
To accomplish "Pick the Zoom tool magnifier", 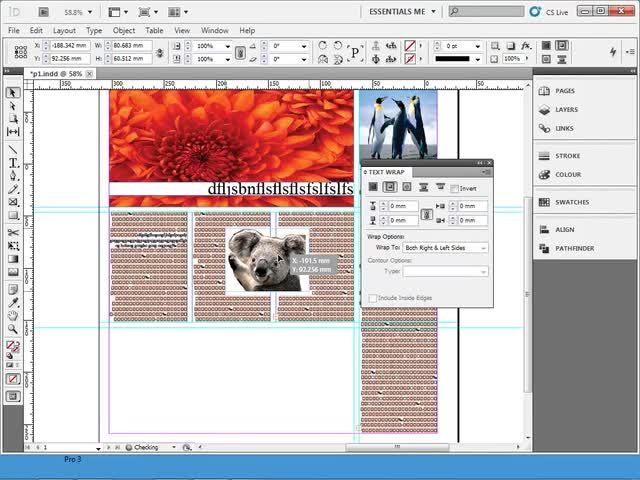I will coord(13,328).
